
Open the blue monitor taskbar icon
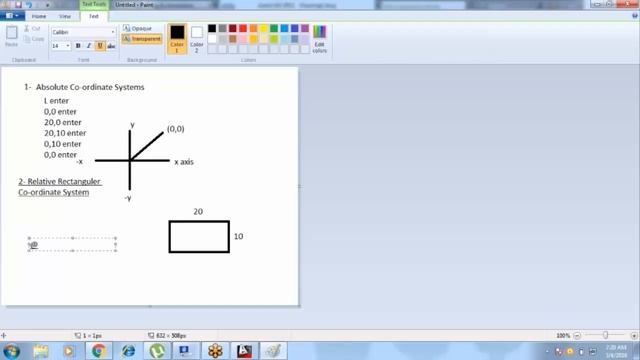pyautogui.click(x=186, y=351)
